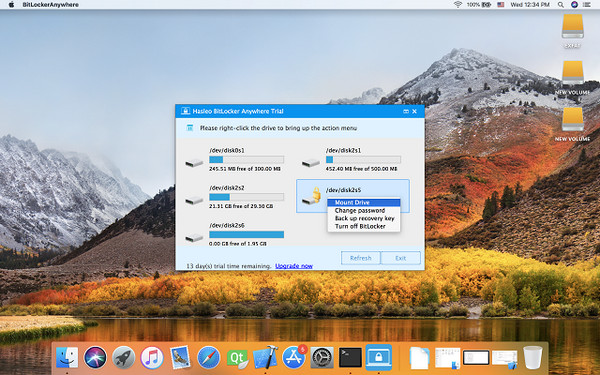Viewport: 600px width, 375px height.
Task: Click the /dev/disk0s1 usage bar
Action: (x=246, y=160)
